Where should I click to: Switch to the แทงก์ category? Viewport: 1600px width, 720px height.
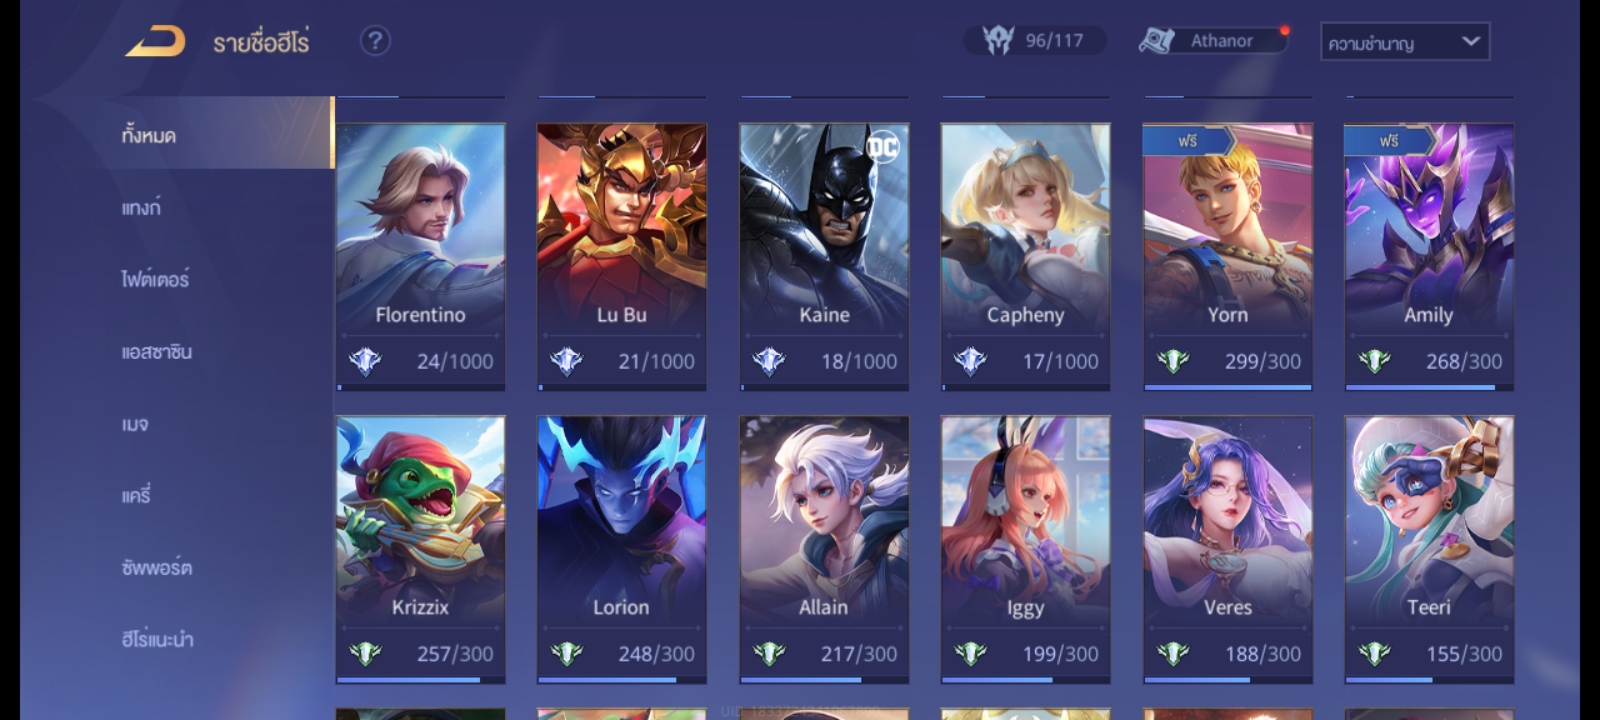click(x=141, y=208)
